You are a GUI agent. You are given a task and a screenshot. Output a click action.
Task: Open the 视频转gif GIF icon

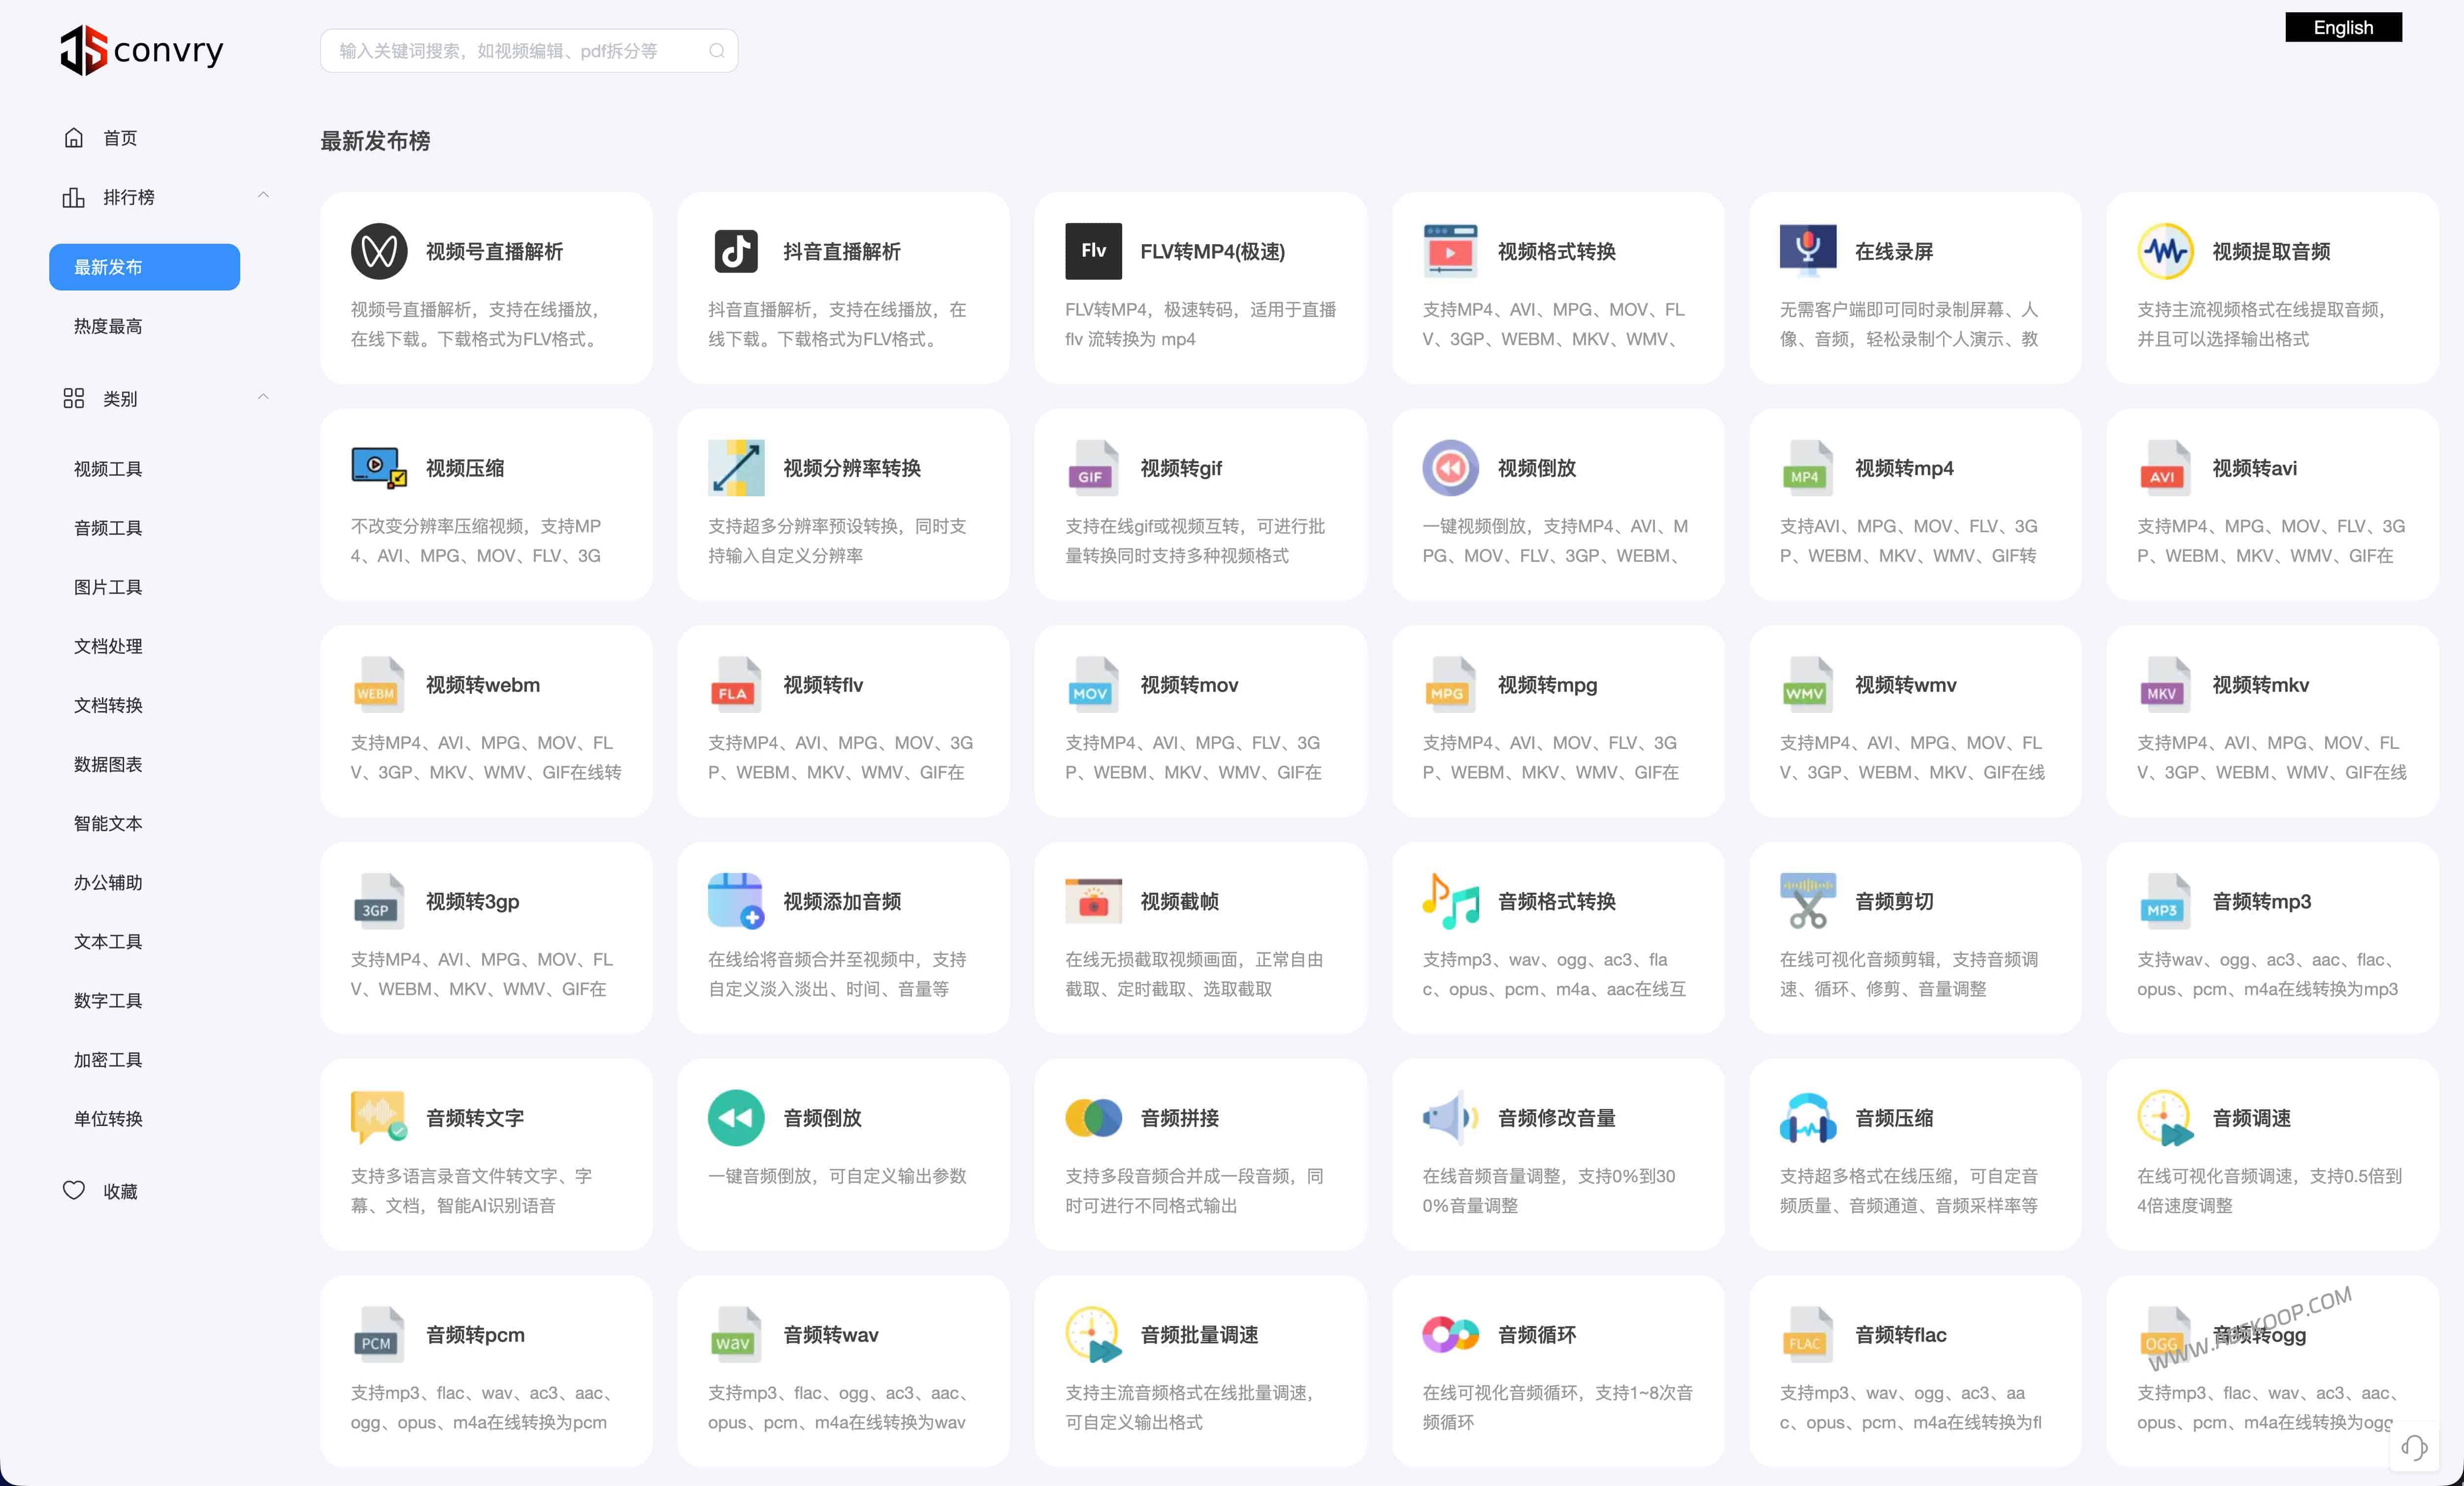pyautogui.click(x=1093, y=467)
